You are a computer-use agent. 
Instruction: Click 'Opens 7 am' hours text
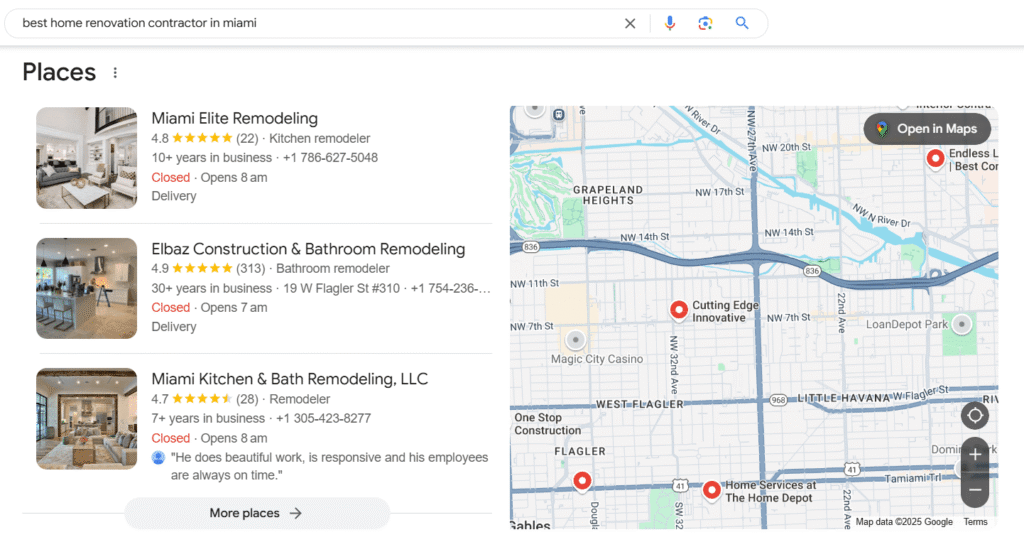pos(234,307)
